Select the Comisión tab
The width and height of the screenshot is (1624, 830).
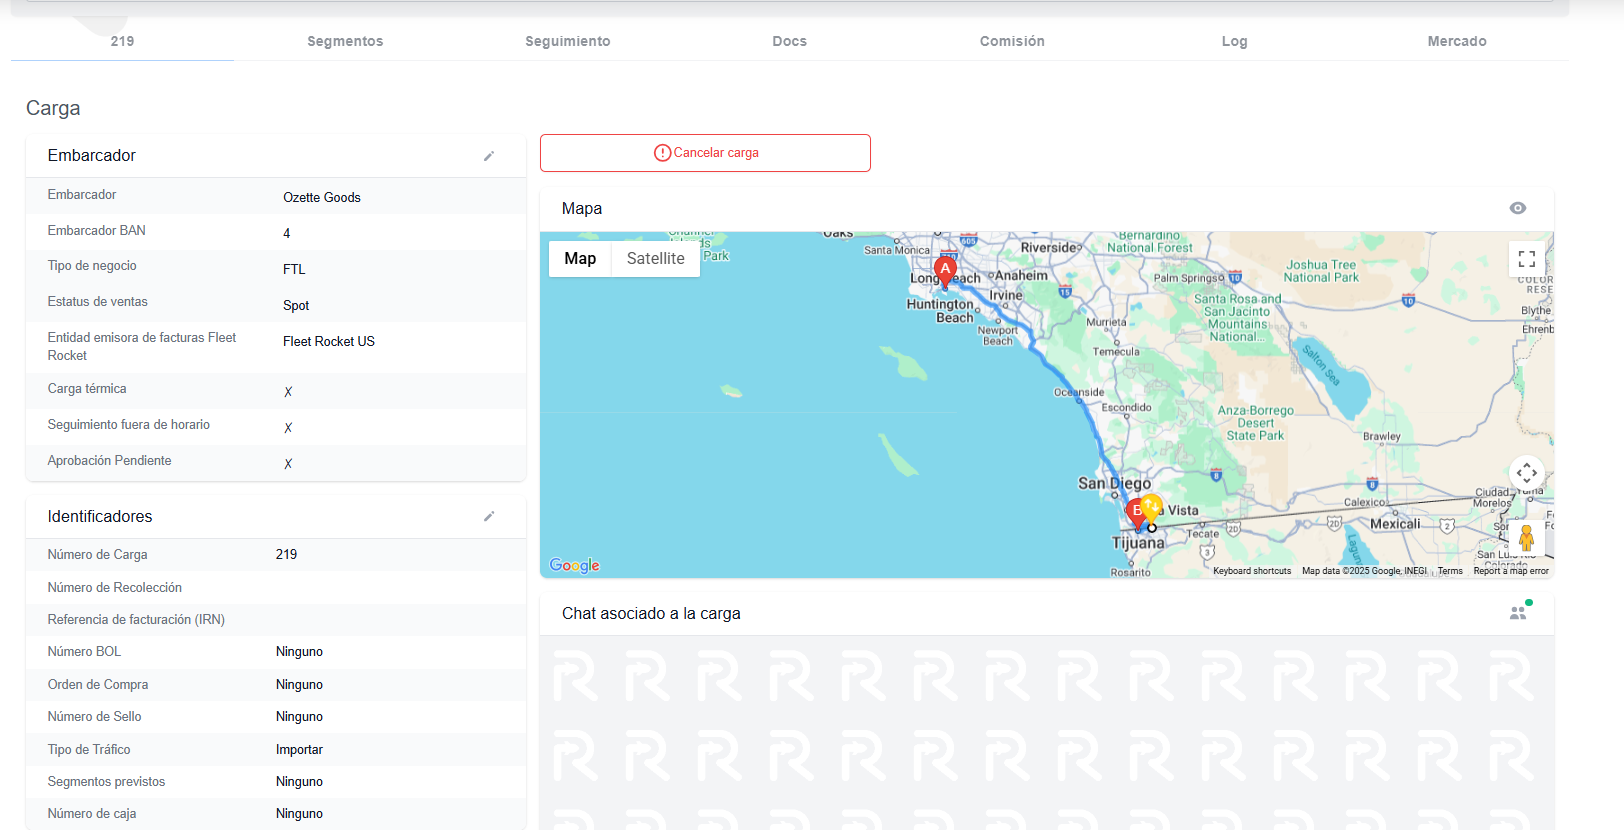[1012, 41]
